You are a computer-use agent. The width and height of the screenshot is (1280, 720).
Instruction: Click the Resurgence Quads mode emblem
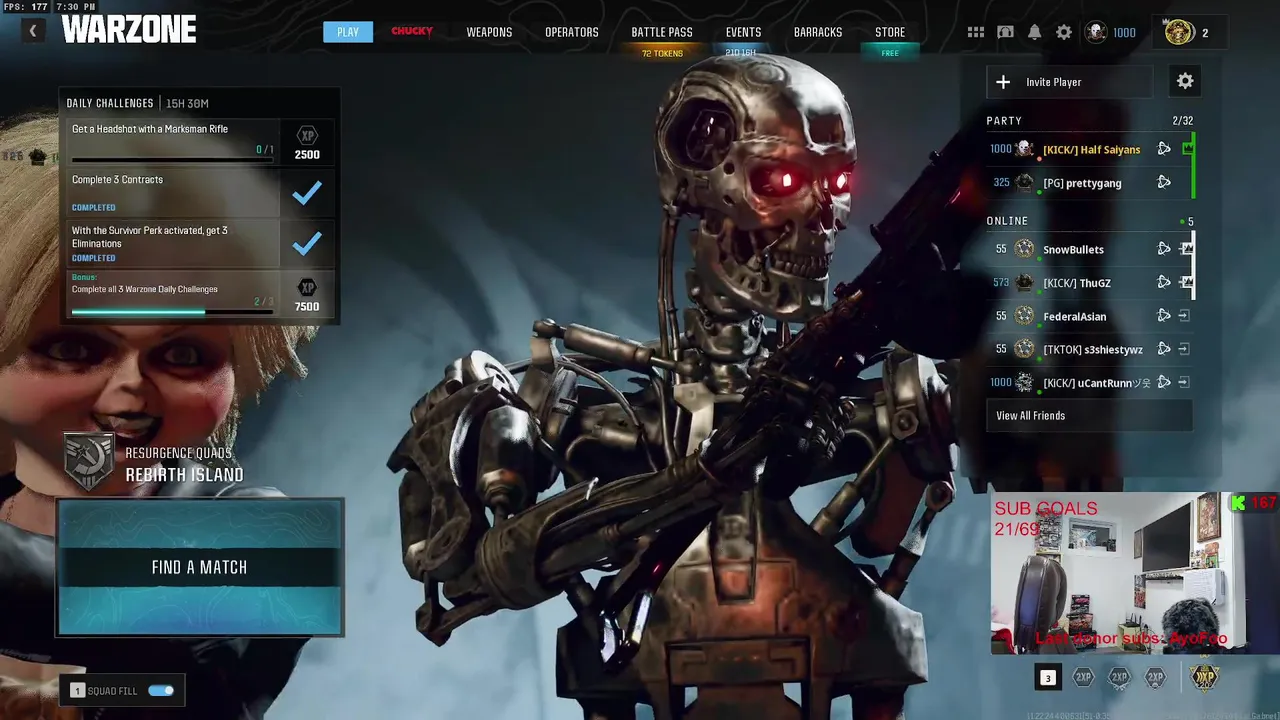[x=89, y=461]
